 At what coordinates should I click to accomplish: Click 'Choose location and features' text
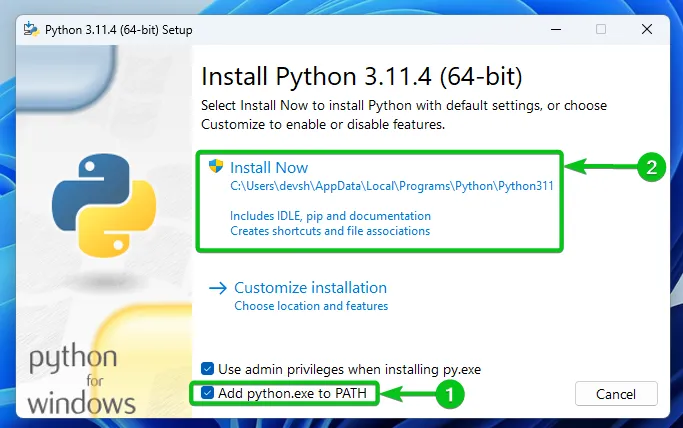coord(311,306)
